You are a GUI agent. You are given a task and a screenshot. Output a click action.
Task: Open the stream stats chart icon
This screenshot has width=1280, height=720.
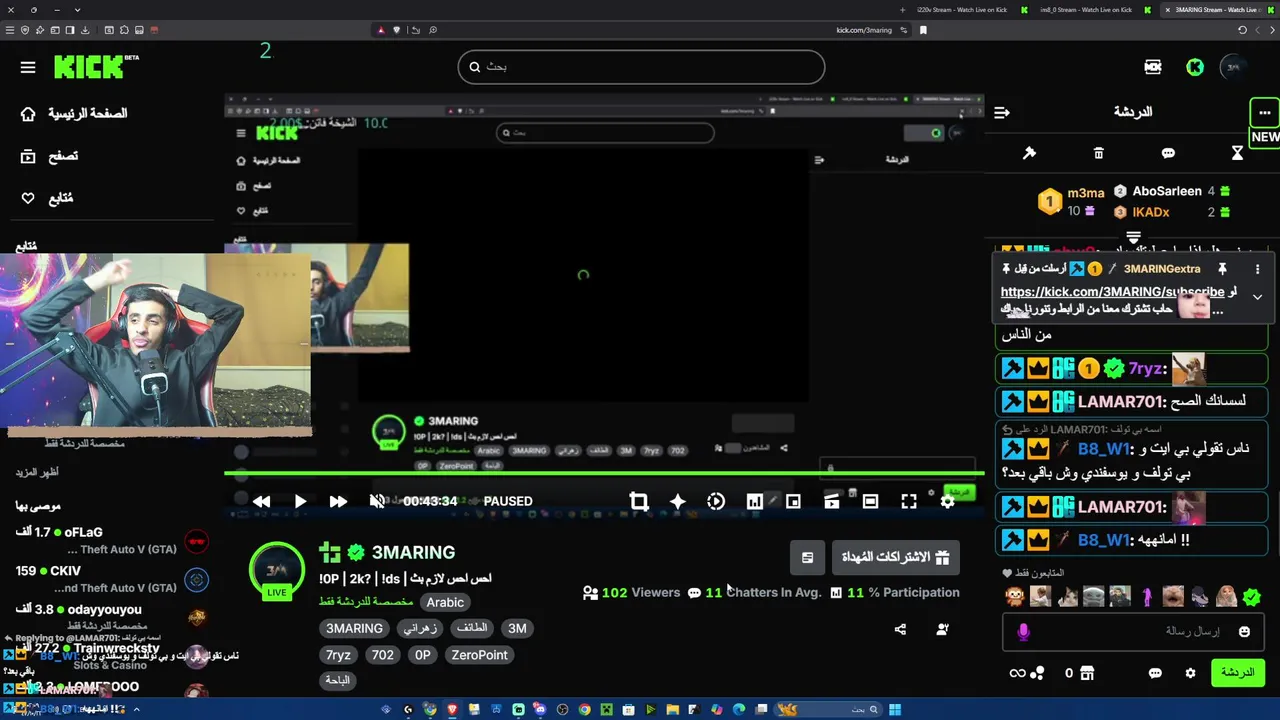(x=755, y=501)
